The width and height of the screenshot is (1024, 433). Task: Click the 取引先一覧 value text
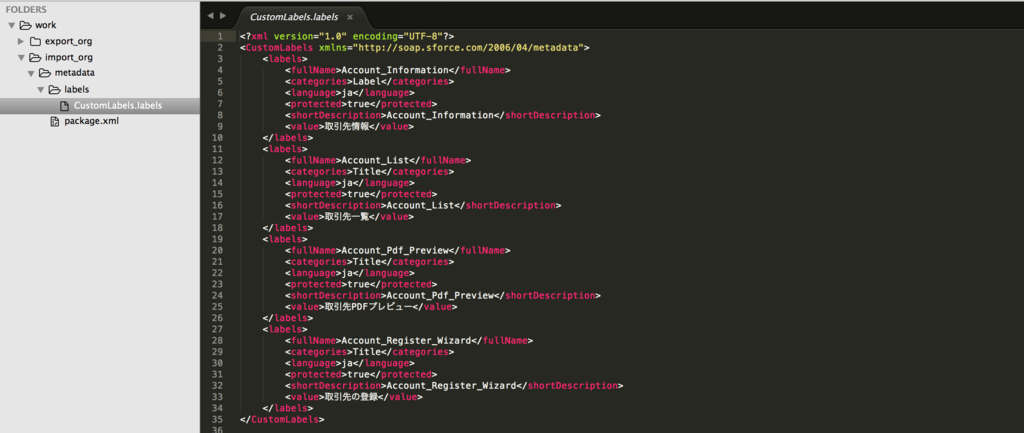click(347, 217)
